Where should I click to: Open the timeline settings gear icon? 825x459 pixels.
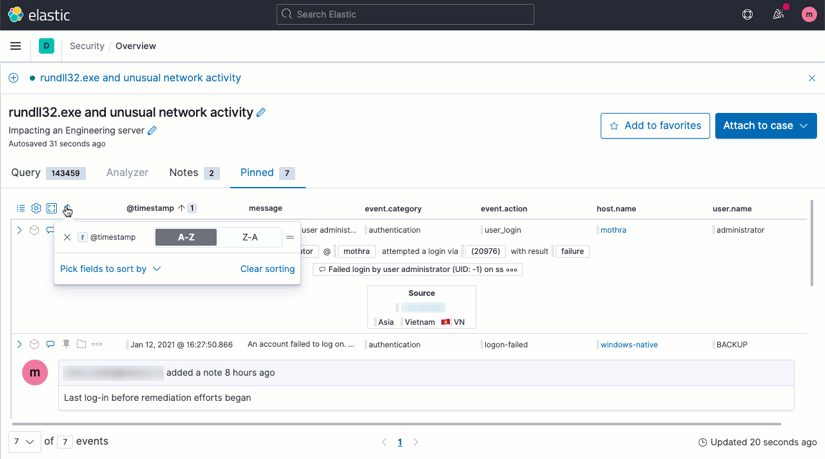coord(36,208)
